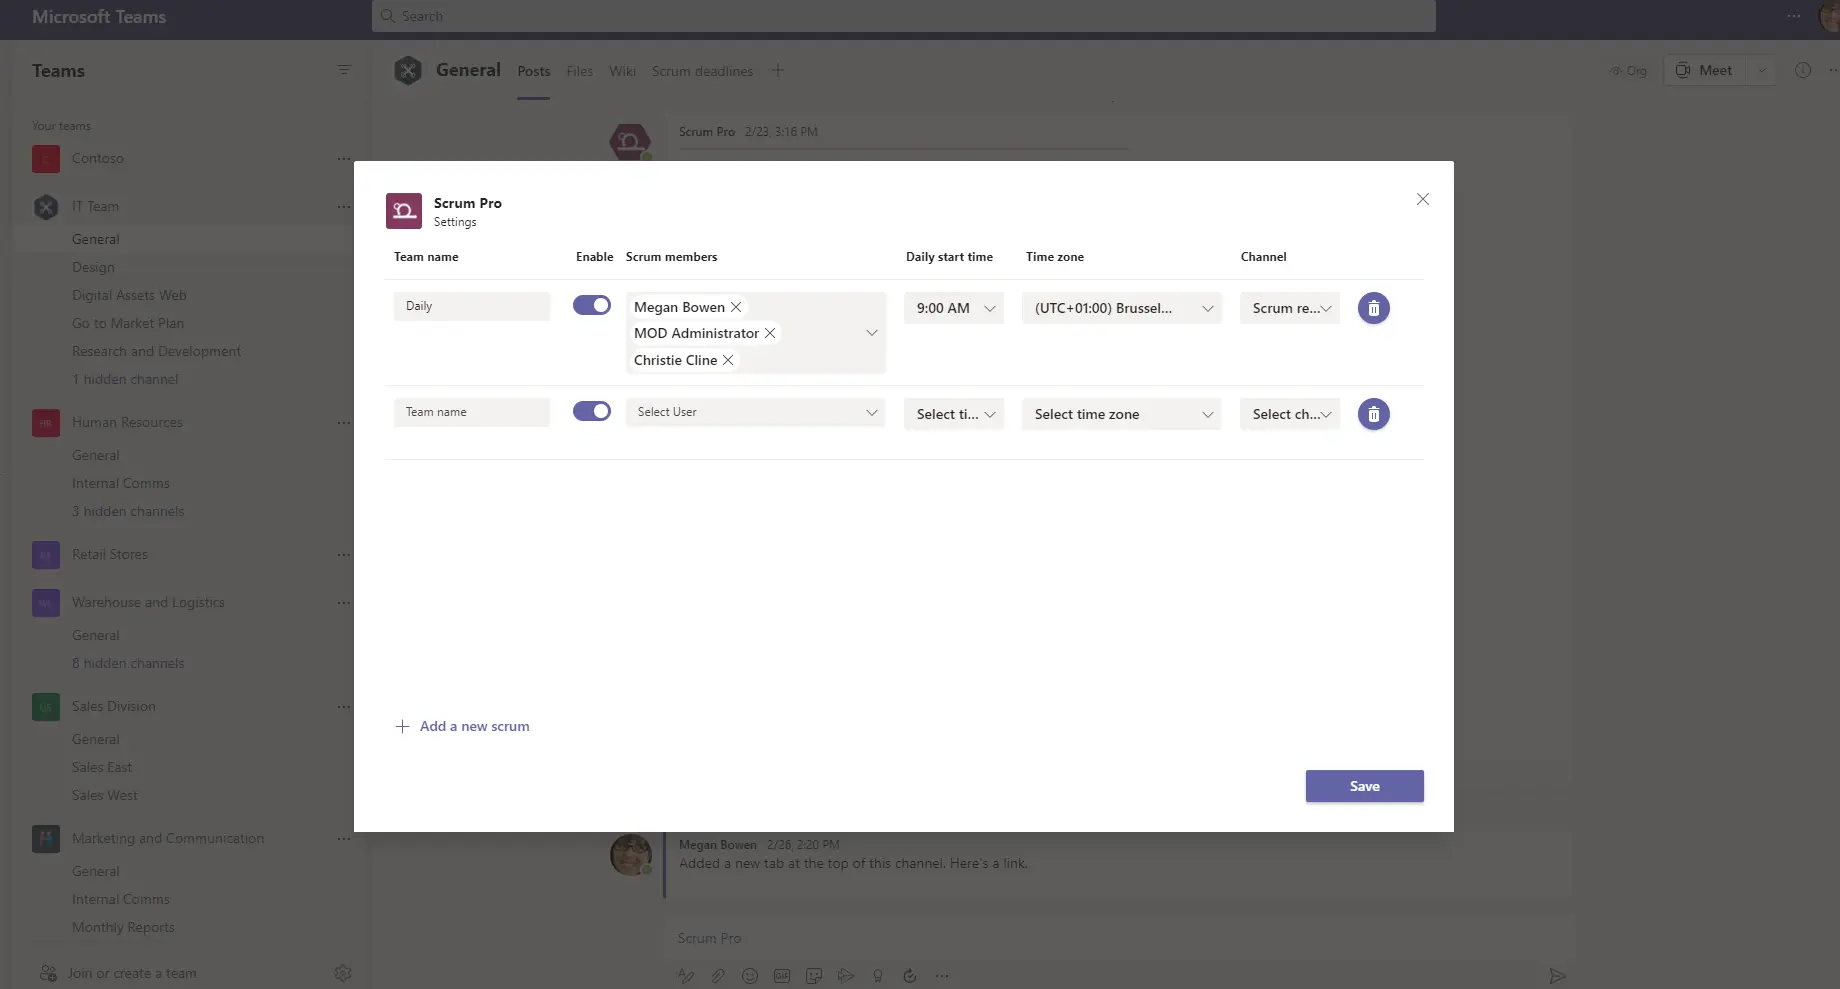Remove Christie Cline from scrum members
This screenshot has width=1840, height=989.
click(728, 360)
